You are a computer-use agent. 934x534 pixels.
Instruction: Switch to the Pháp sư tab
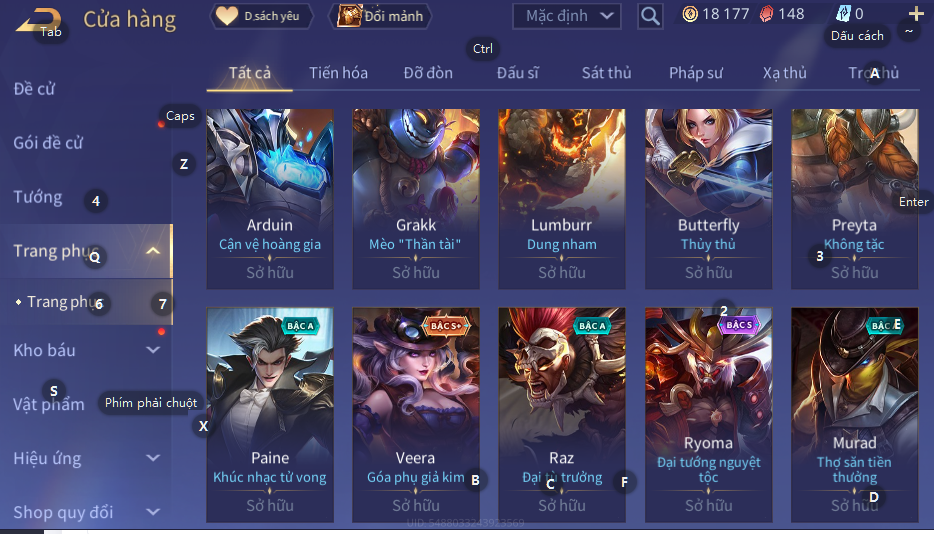click(695, 73)
